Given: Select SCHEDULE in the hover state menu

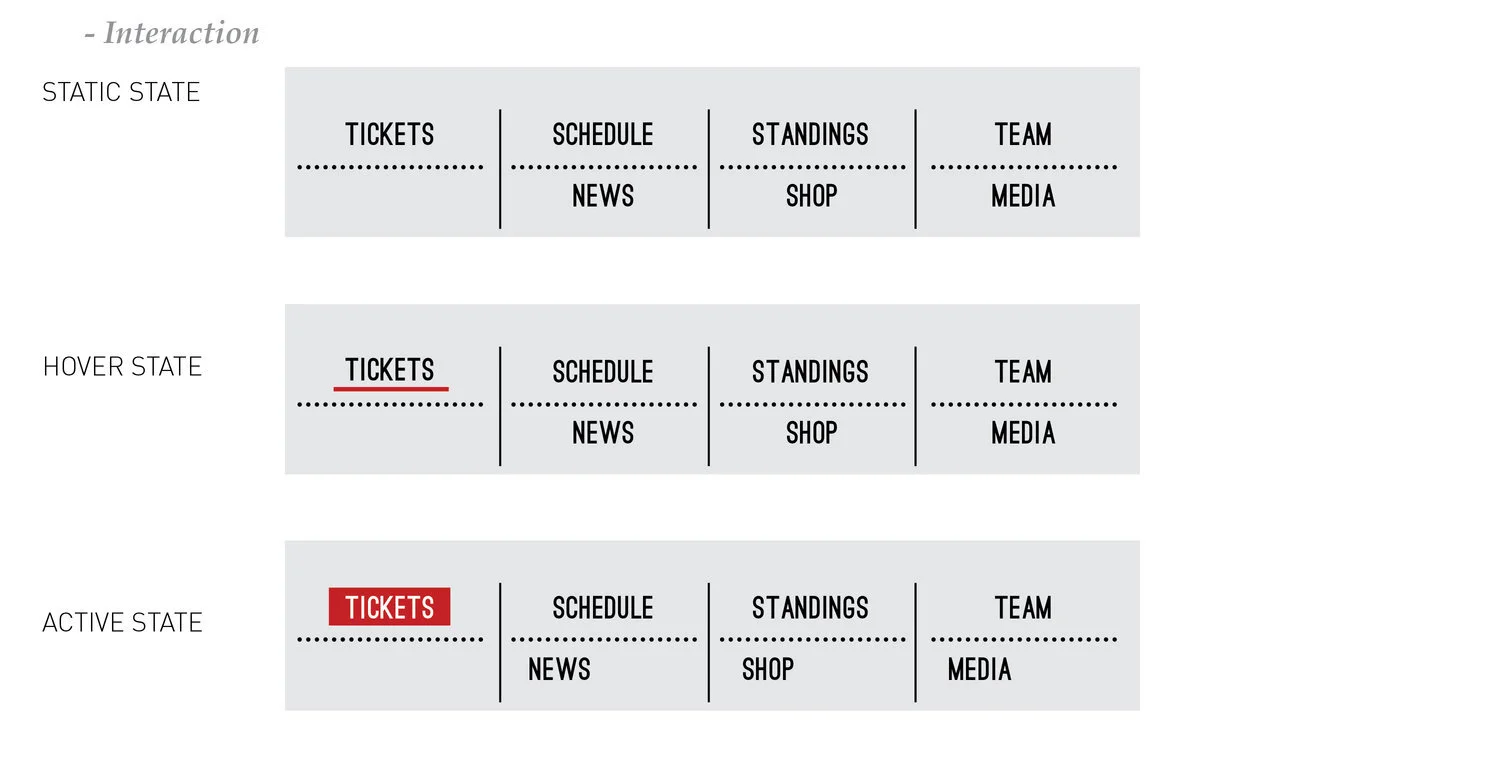Looking at the screenshot, I should tap(603, 371).
